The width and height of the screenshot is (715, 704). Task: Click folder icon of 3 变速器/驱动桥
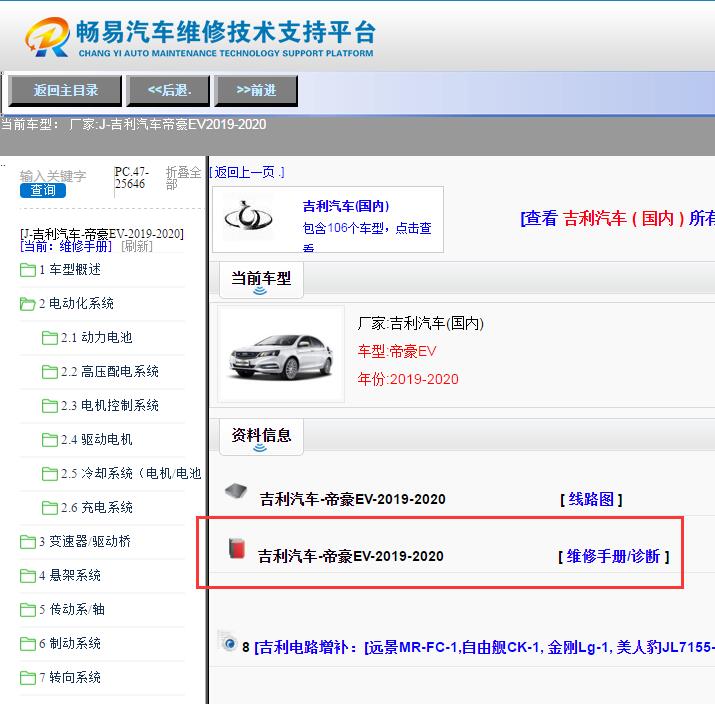point(28,542)
